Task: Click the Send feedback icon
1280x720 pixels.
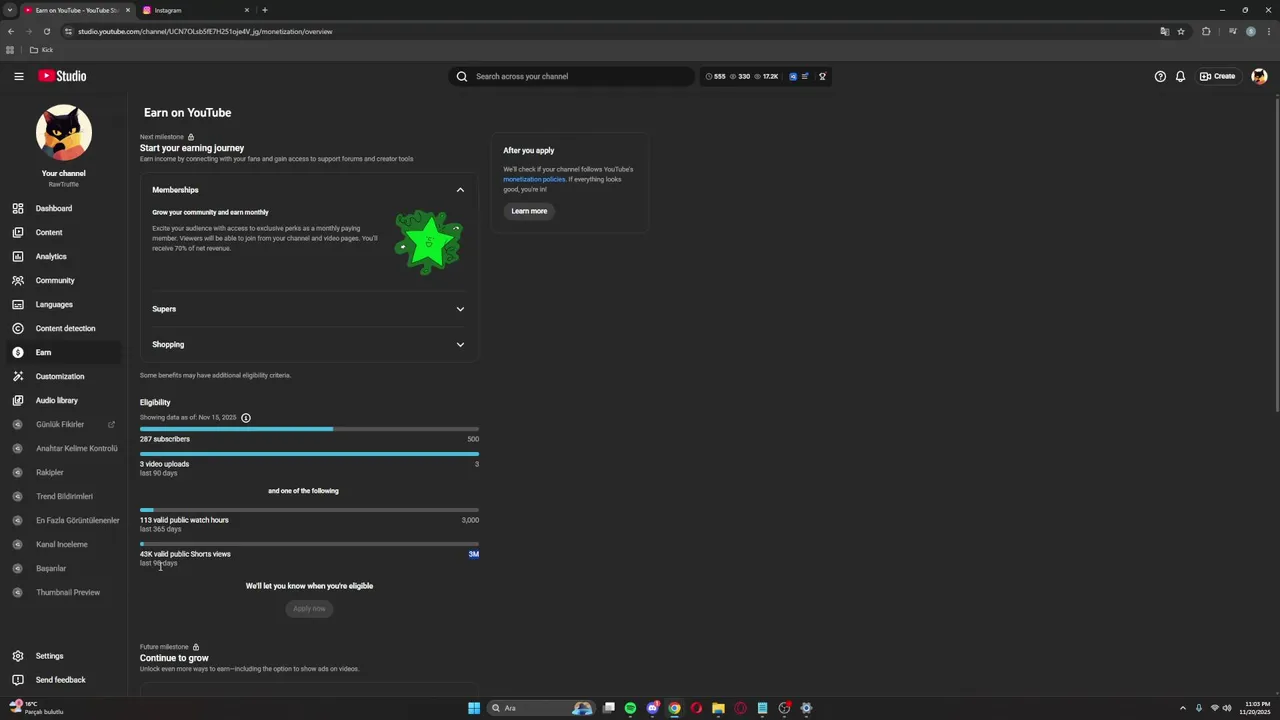Action: pyautogui.click(x=18, y=680)
